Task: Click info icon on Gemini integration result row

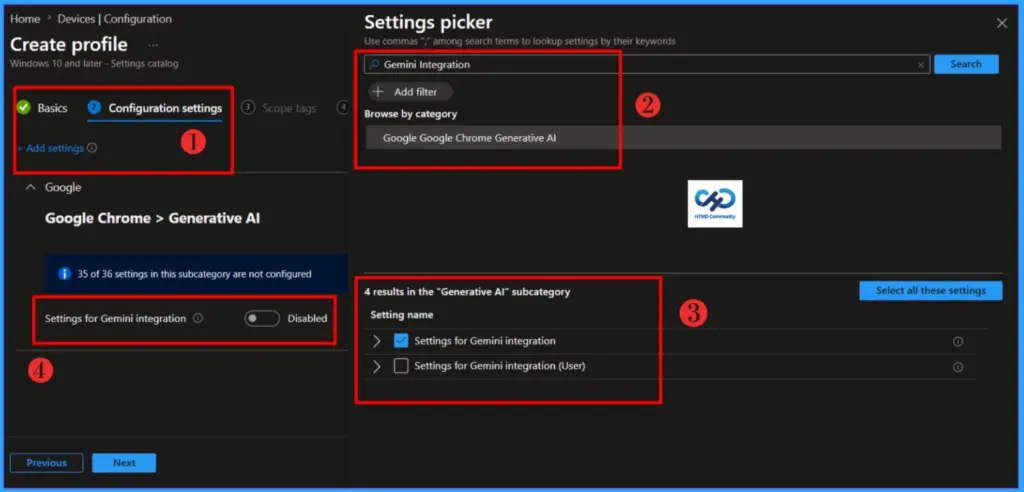Action: (958, 341)
